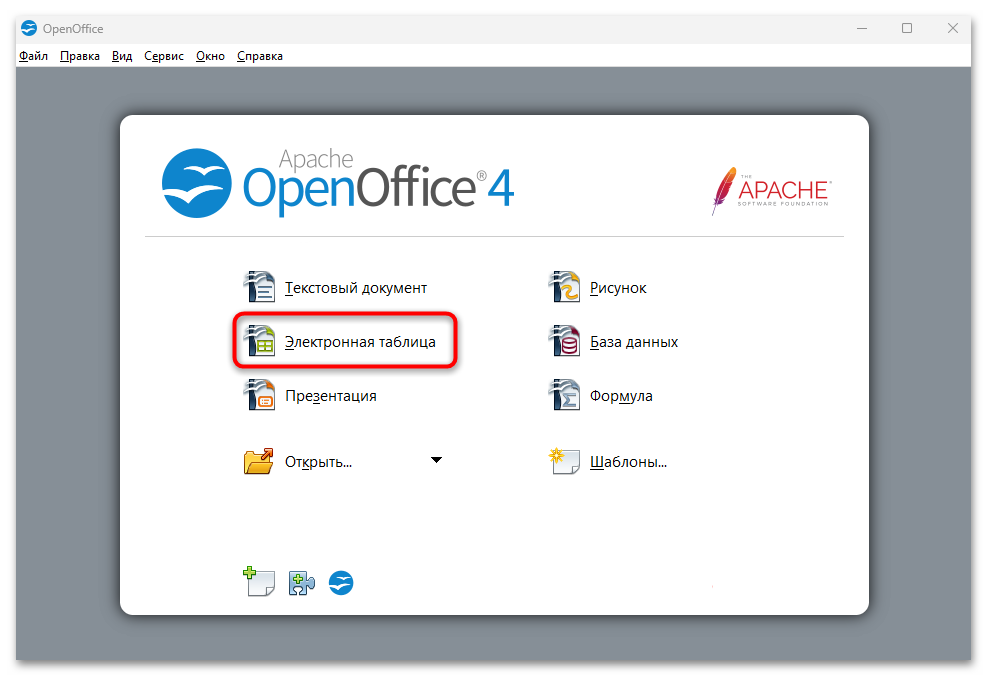Click the OpenOffice info gull icon at bottom

point(341,583)
